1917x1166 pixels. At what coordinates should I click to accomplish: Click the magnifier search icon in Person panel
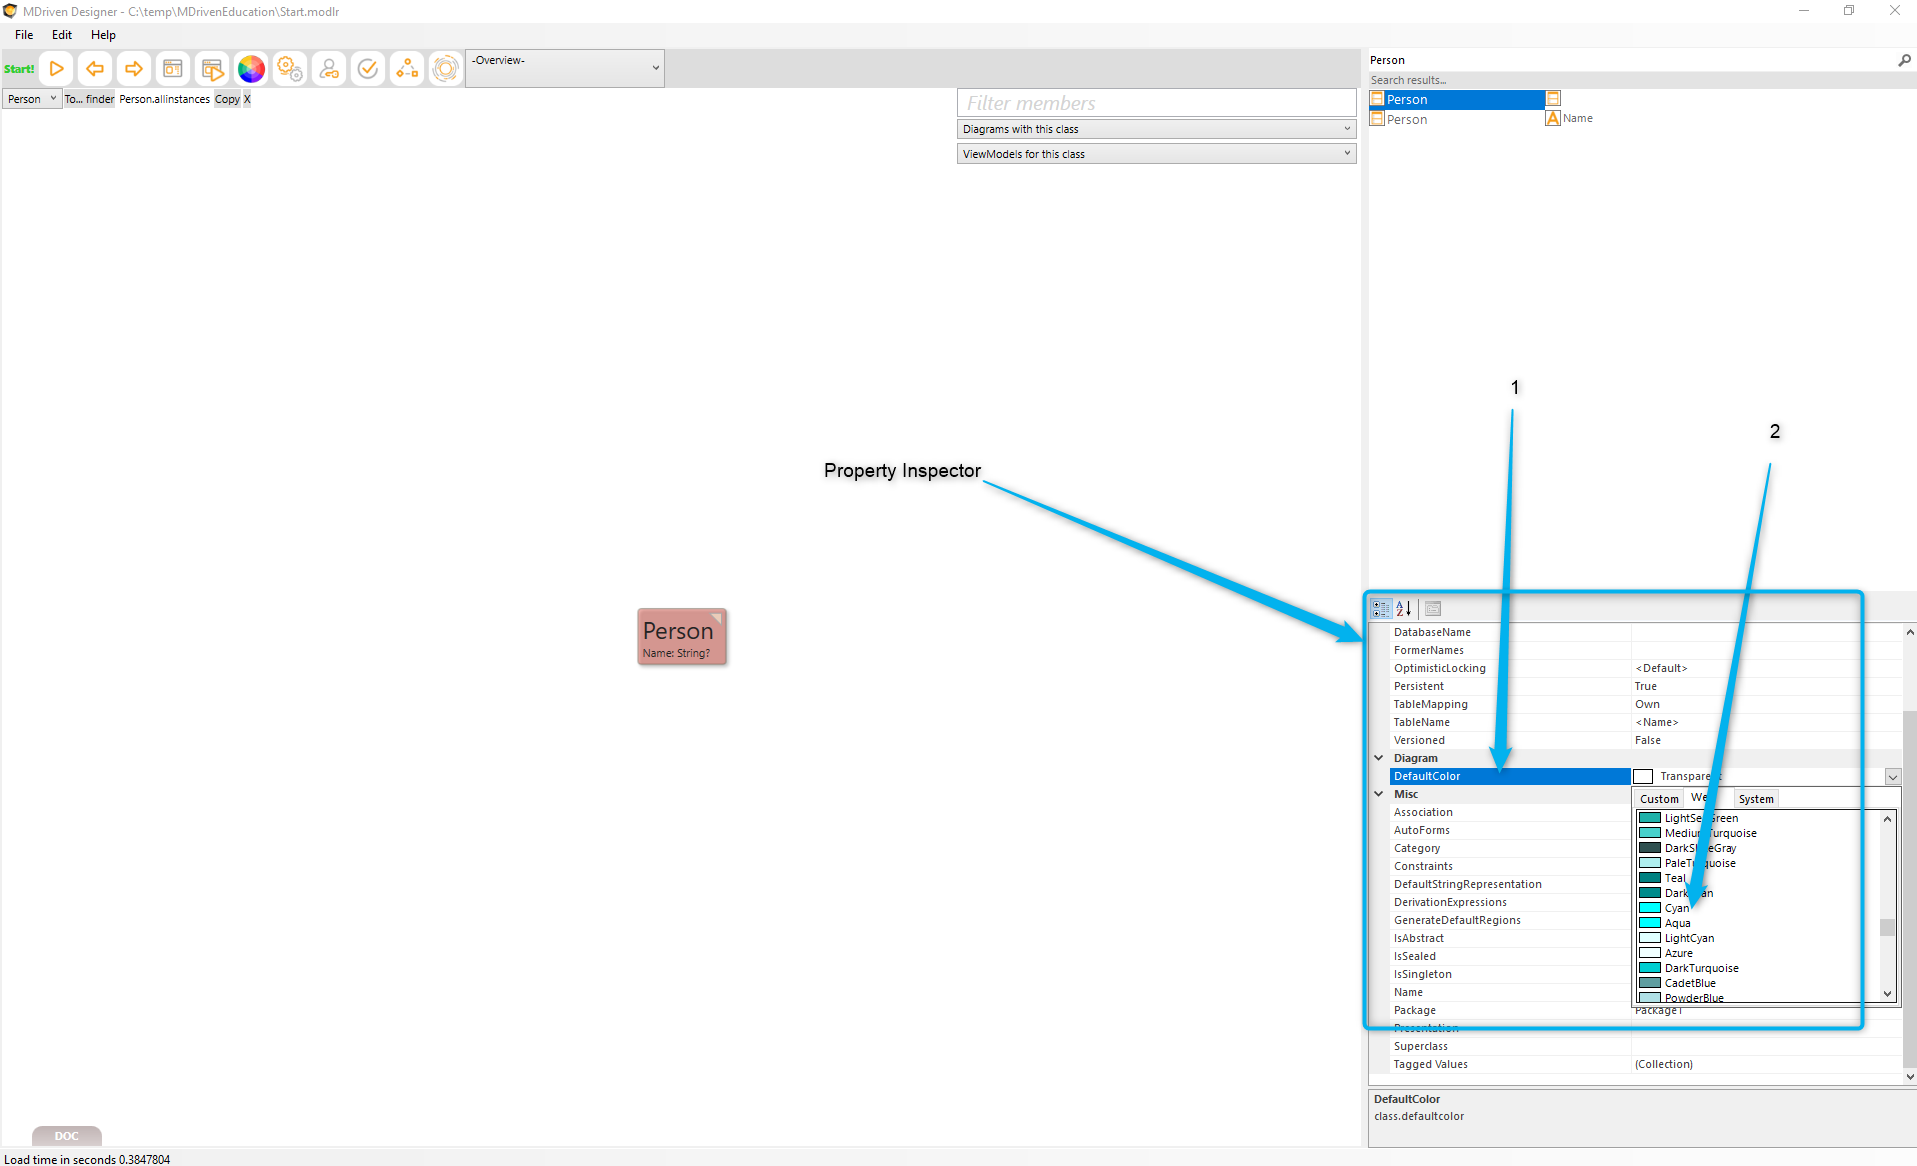tap(1904, 60)
